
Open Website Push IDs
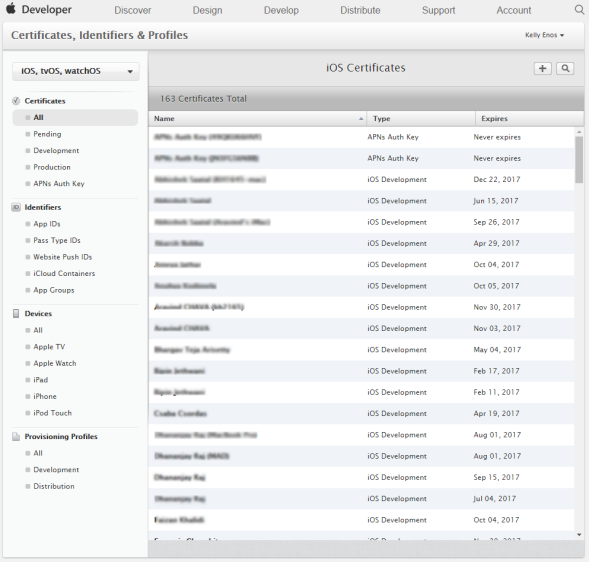point(62,257)
